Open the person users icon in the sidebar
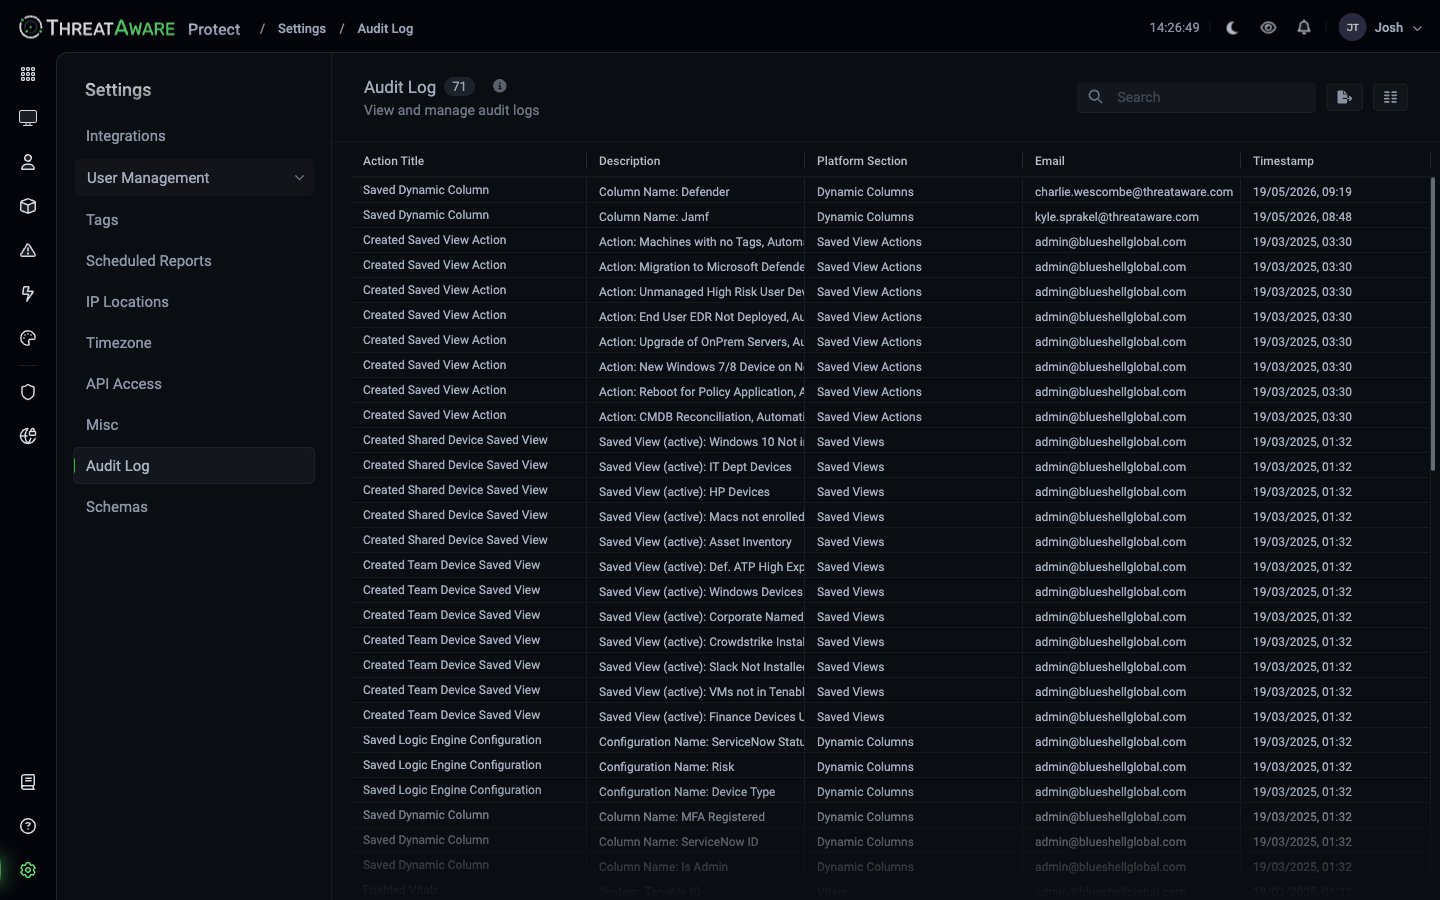The height and width of the screenshot is (900, 1440). click(x=28, y=162)
